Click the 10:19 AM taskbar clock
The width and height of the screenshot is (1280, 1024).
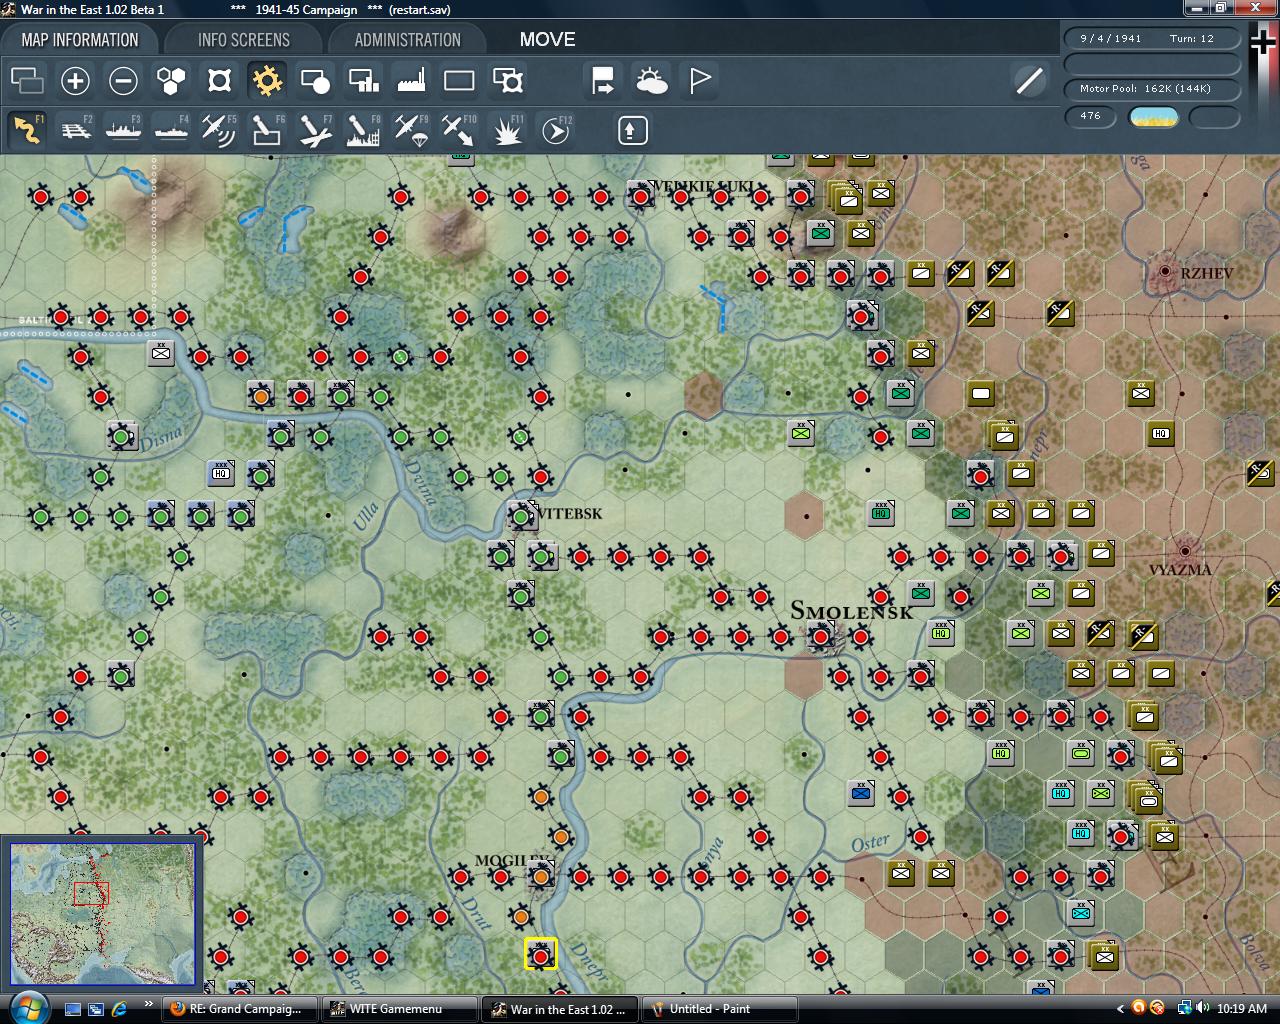[1242, 1009]
